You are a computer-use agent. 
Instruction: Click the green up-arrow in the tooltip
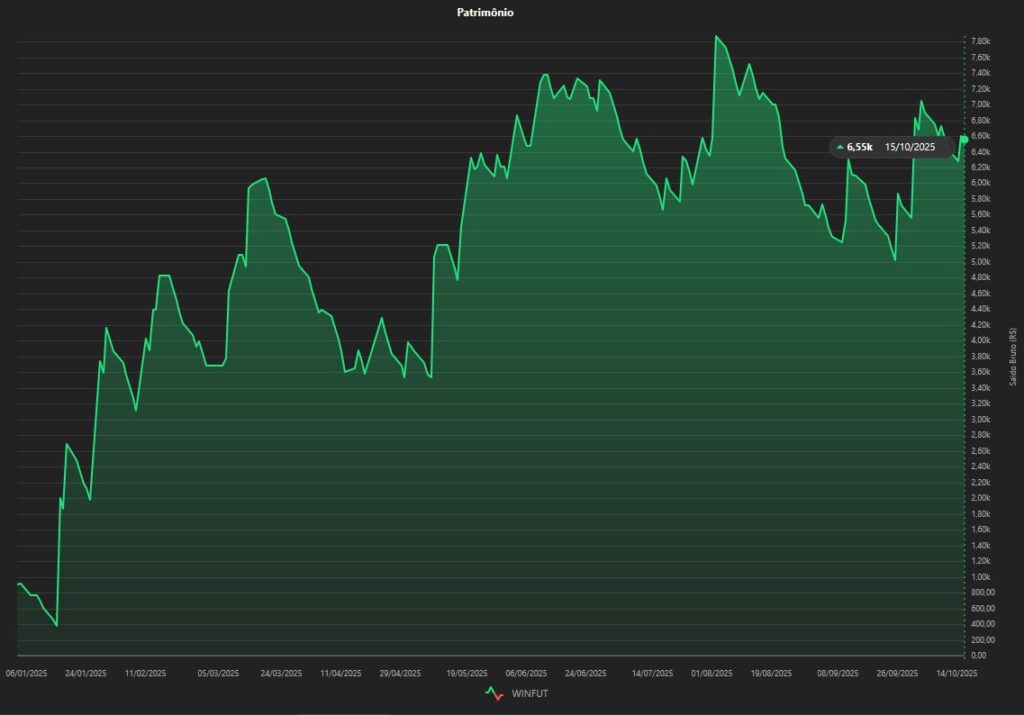(839, 147)
